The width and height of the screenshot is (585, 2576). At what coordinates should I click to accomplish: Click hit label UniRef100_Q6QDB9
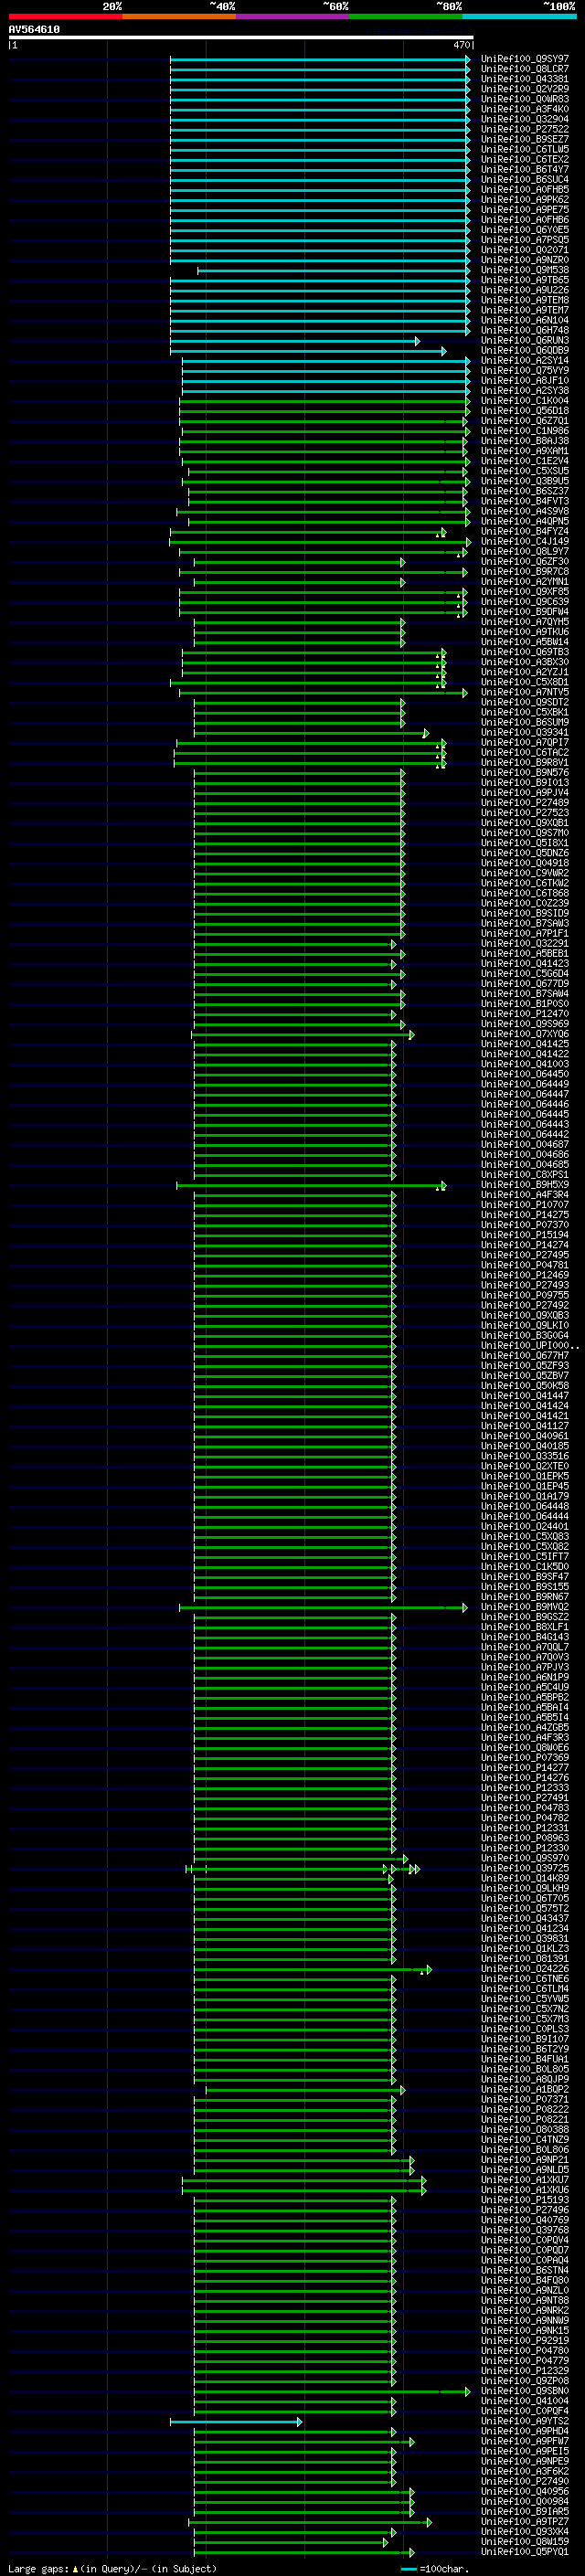[525, 351]
